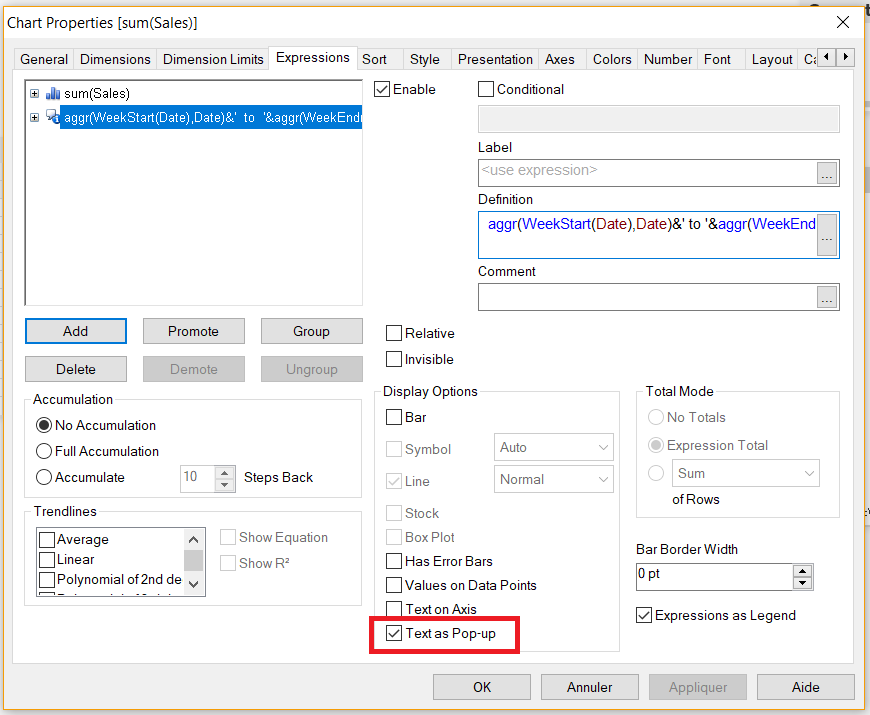This screenshot has width=870, height=715.
Task: Click the Add expression button
Action: coord(76,331)
